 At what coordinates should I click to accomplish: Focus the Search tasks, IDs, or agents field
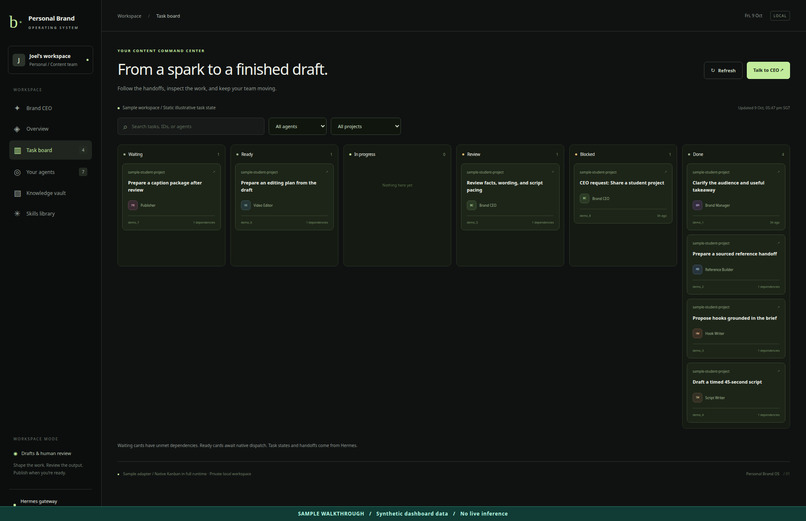coord(191,126)
